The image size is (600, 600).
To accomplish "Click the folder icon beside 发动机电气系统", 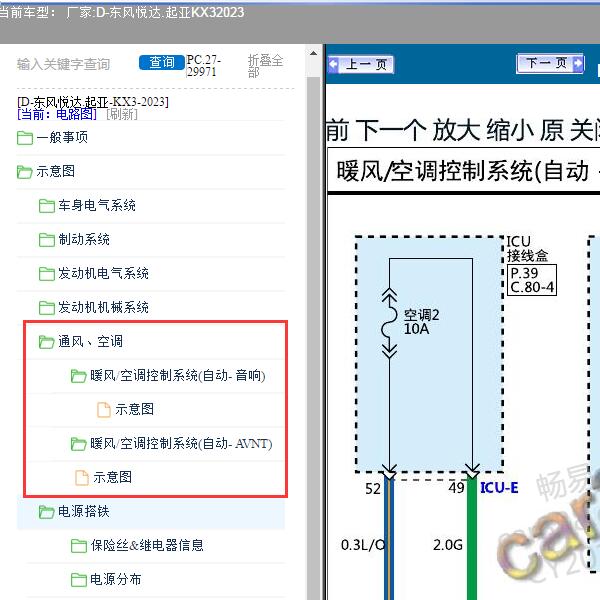I will pyautogui.click(x=47, y=274).
